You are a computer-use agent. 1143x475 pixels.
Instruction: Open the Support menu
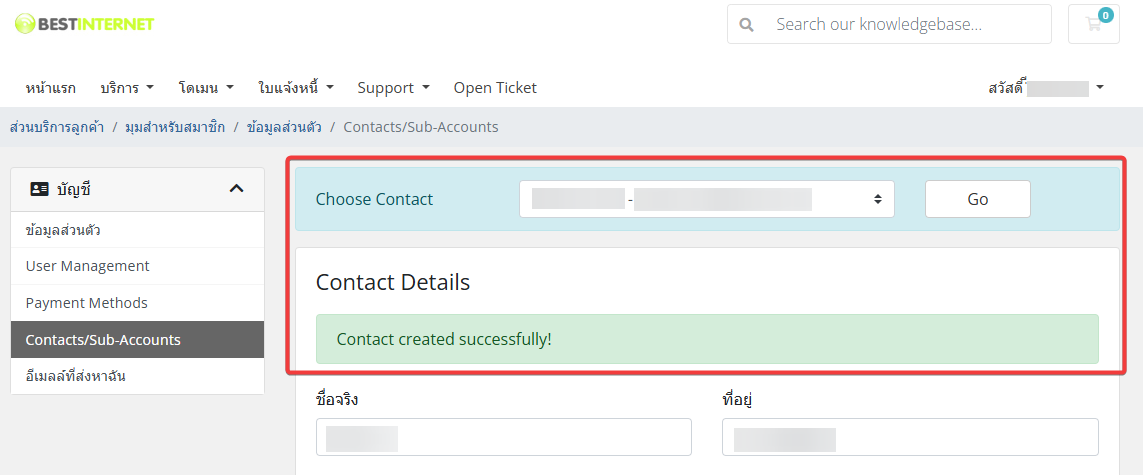point(393,87)
